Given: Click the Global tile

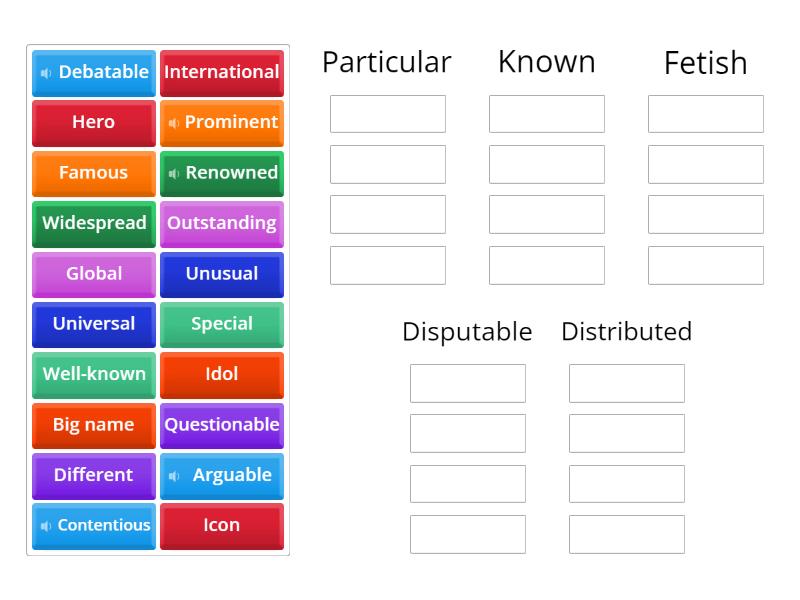Looking at the screenshot, I should (x=93, y=274).
